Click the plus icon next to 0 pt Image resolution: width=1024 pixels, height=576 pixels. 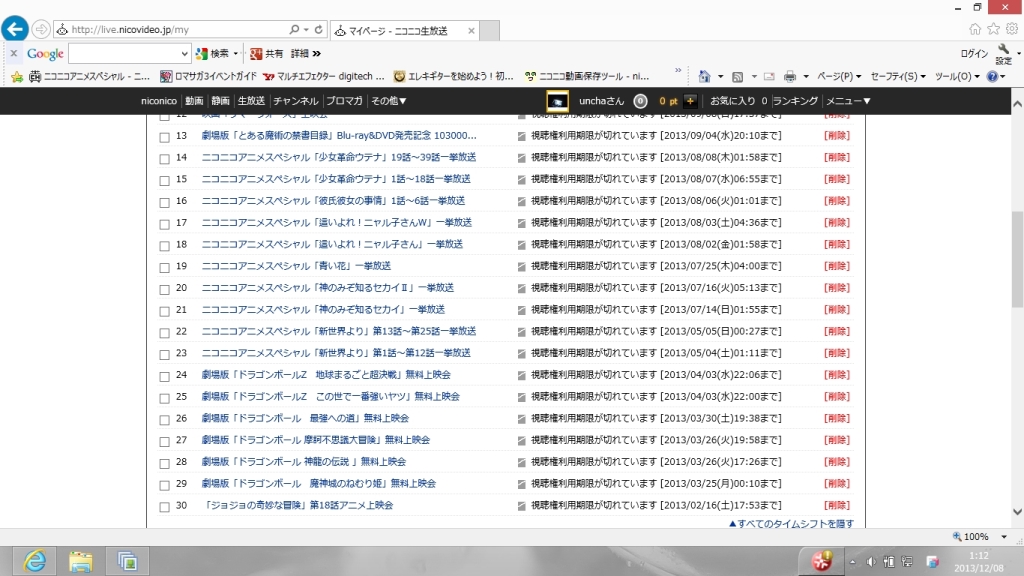[x=690, y=101]
